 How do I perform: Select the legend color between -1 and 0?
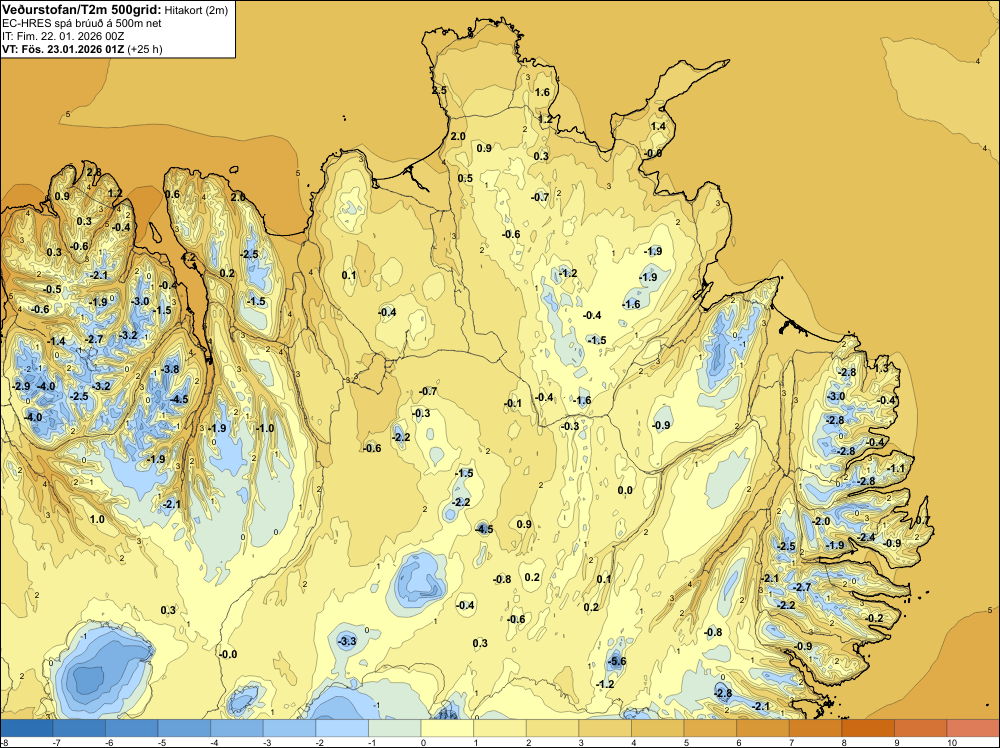point(395,728)
